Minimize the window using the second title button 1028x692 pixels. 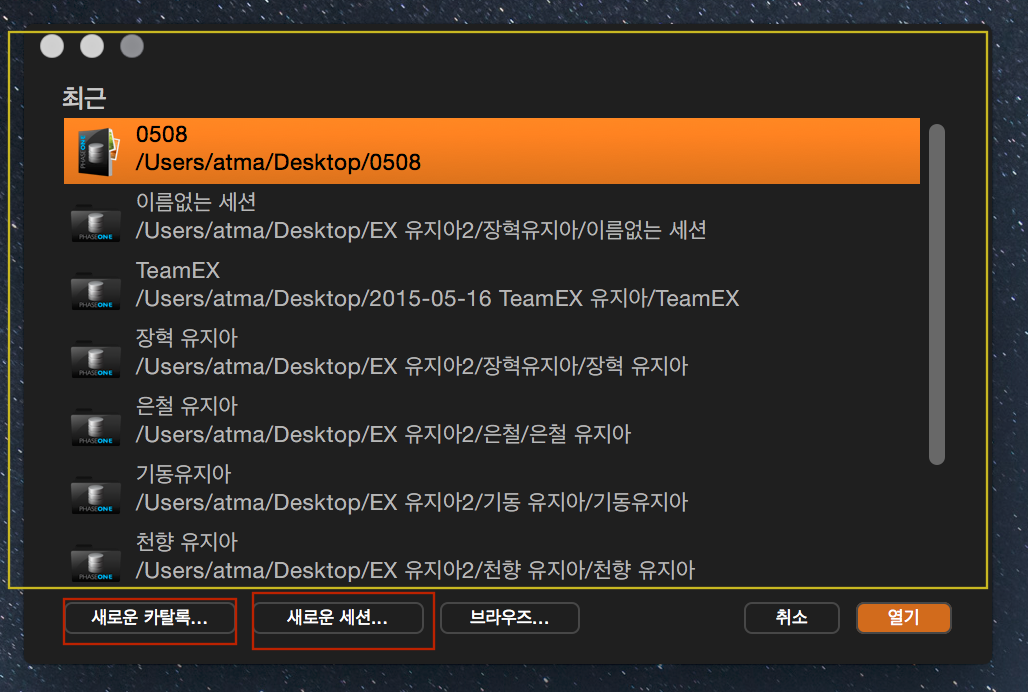(92, 46)
